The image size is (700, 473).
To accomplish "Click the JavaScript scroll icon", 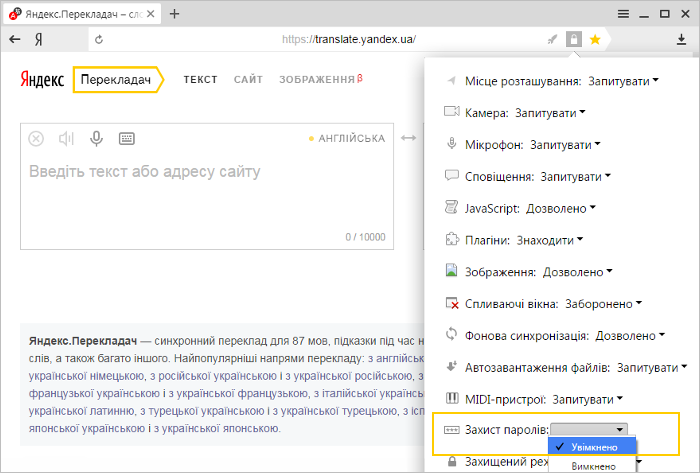I will pyautogui.click(x=451, y=207).
